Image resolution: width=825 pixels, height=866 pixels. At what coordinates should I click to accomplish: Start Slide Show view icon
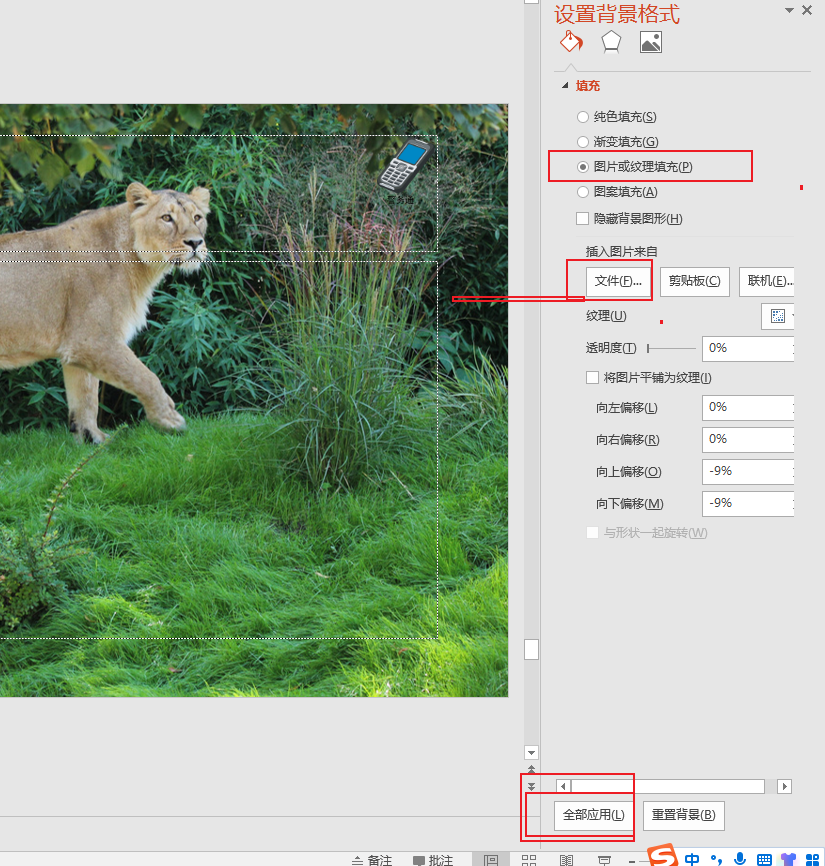605,860
